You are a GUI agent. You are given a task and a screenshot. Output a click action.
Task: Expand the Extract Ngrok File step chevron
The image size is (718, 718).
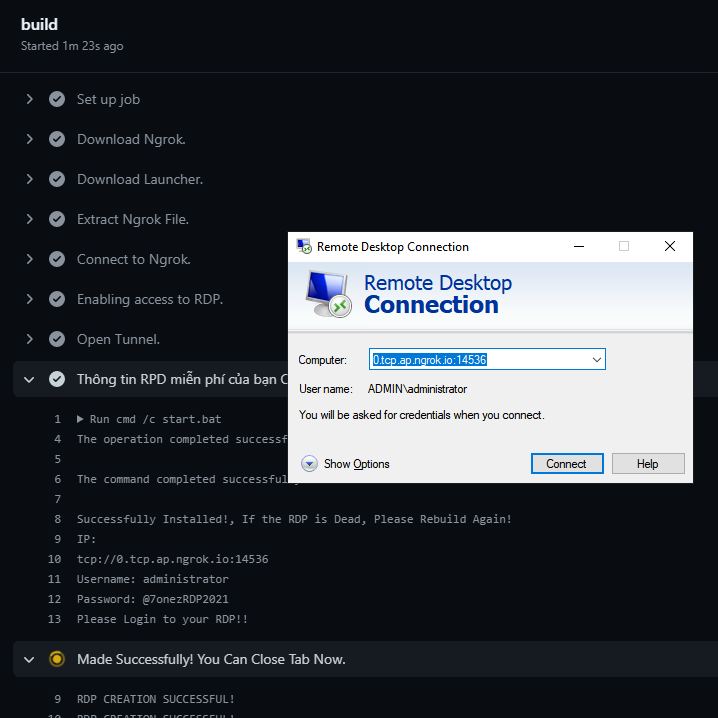pyautogui.click(x=30, y=219)
